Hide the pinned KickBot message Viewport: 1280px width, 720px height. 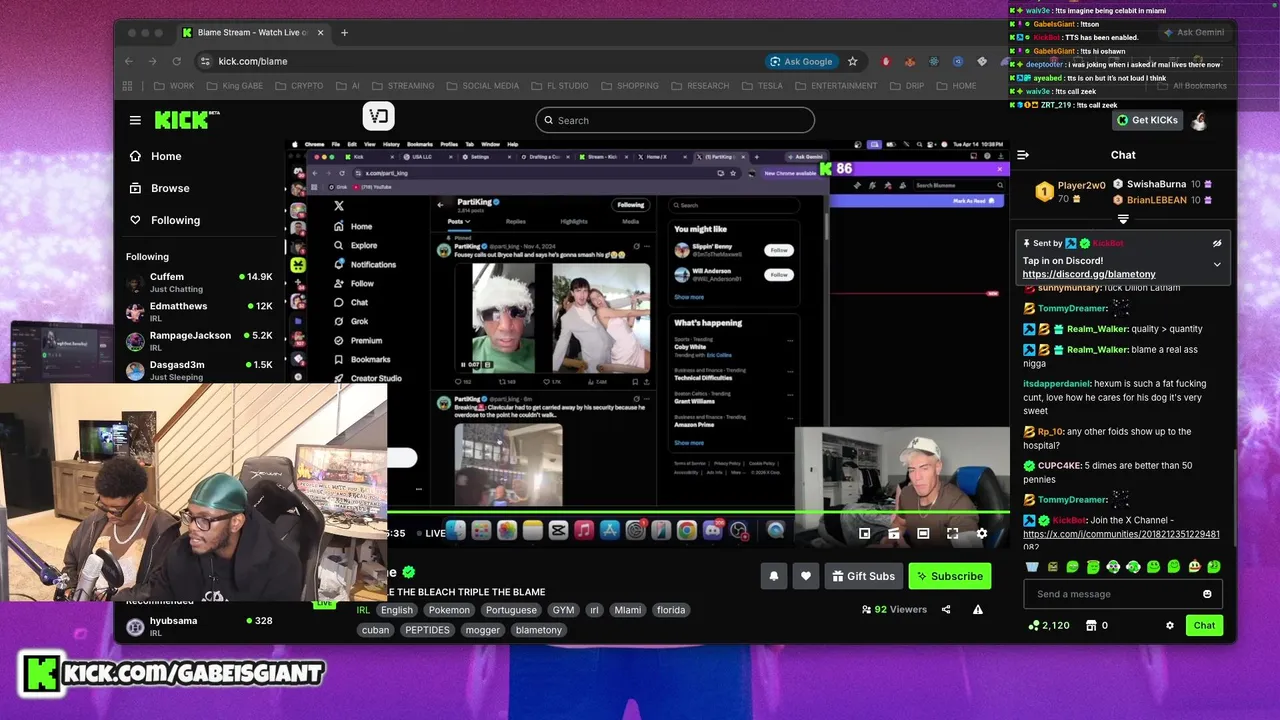tap(1217, 243)
